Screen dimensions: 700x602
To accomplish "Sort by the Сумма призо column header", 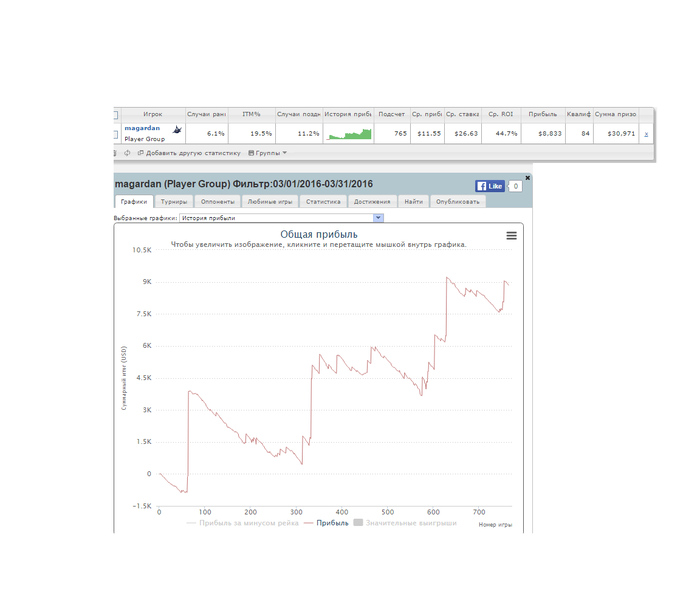I will [x=616, y=114].
